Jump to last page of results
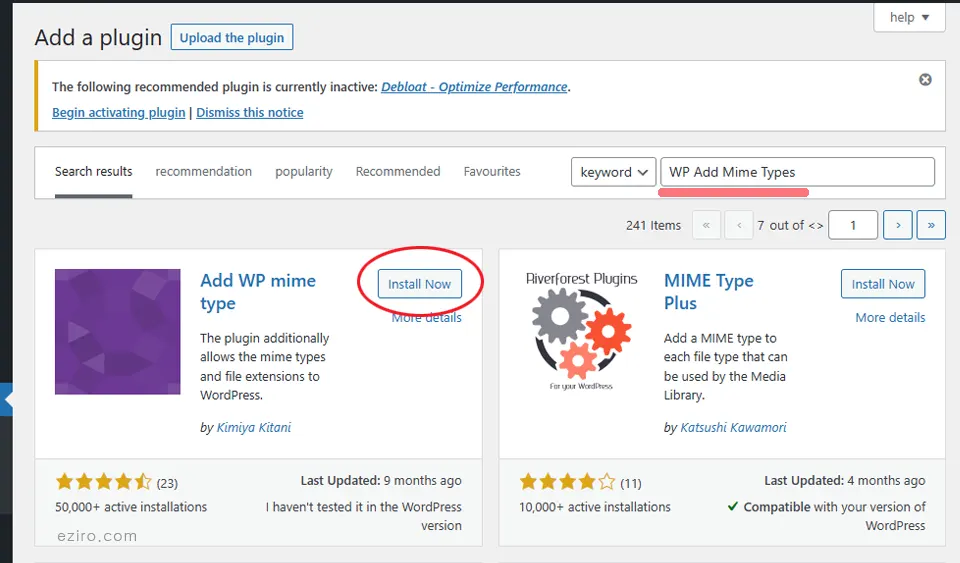Viewport: 960px width, 563px height. (931, 225)
